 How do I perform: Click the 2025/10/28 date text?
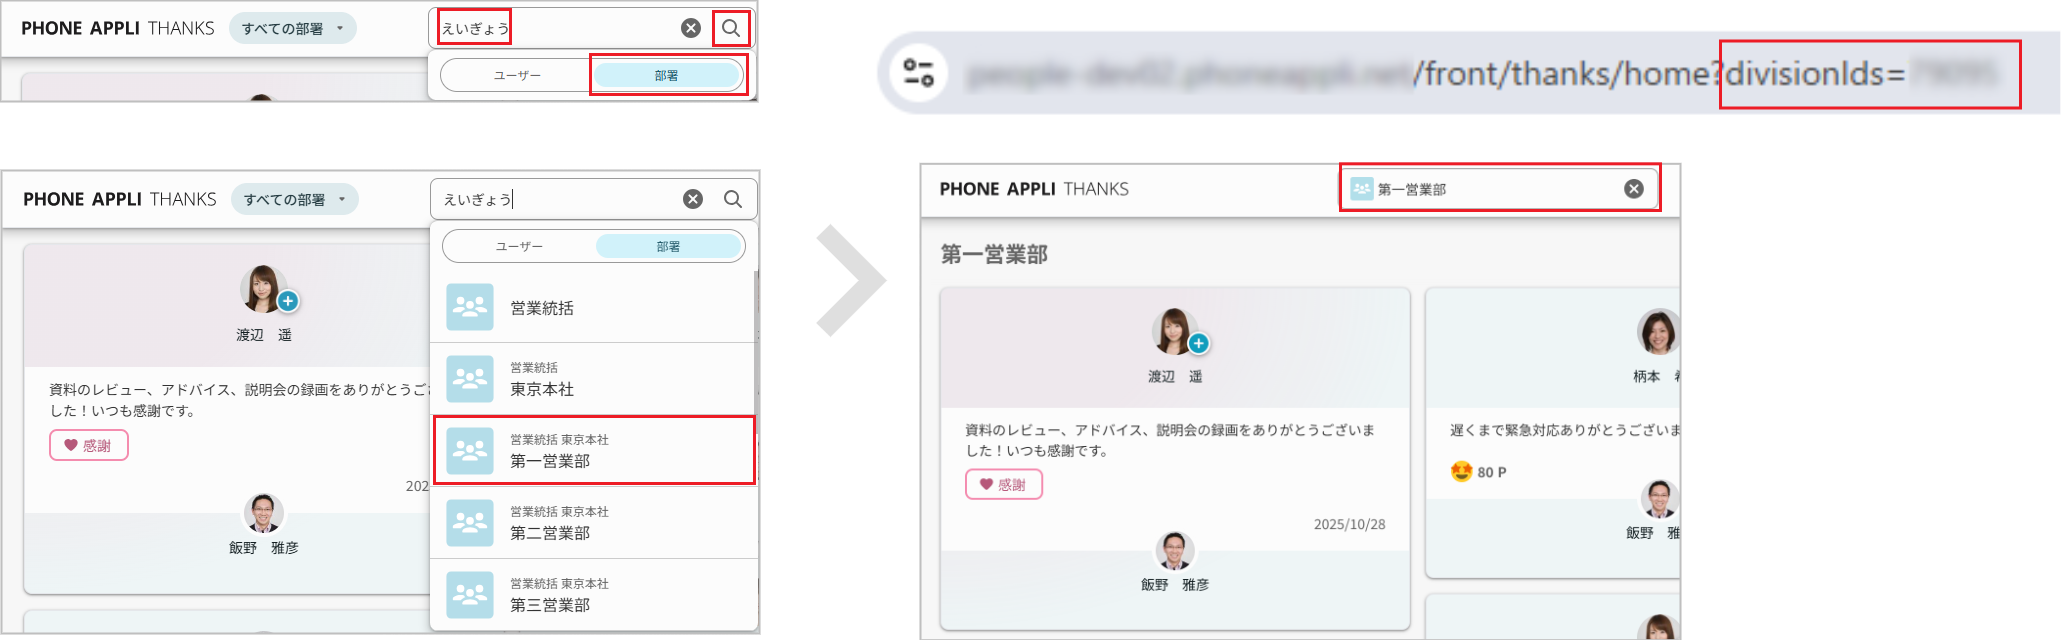tap(1349, 524)
